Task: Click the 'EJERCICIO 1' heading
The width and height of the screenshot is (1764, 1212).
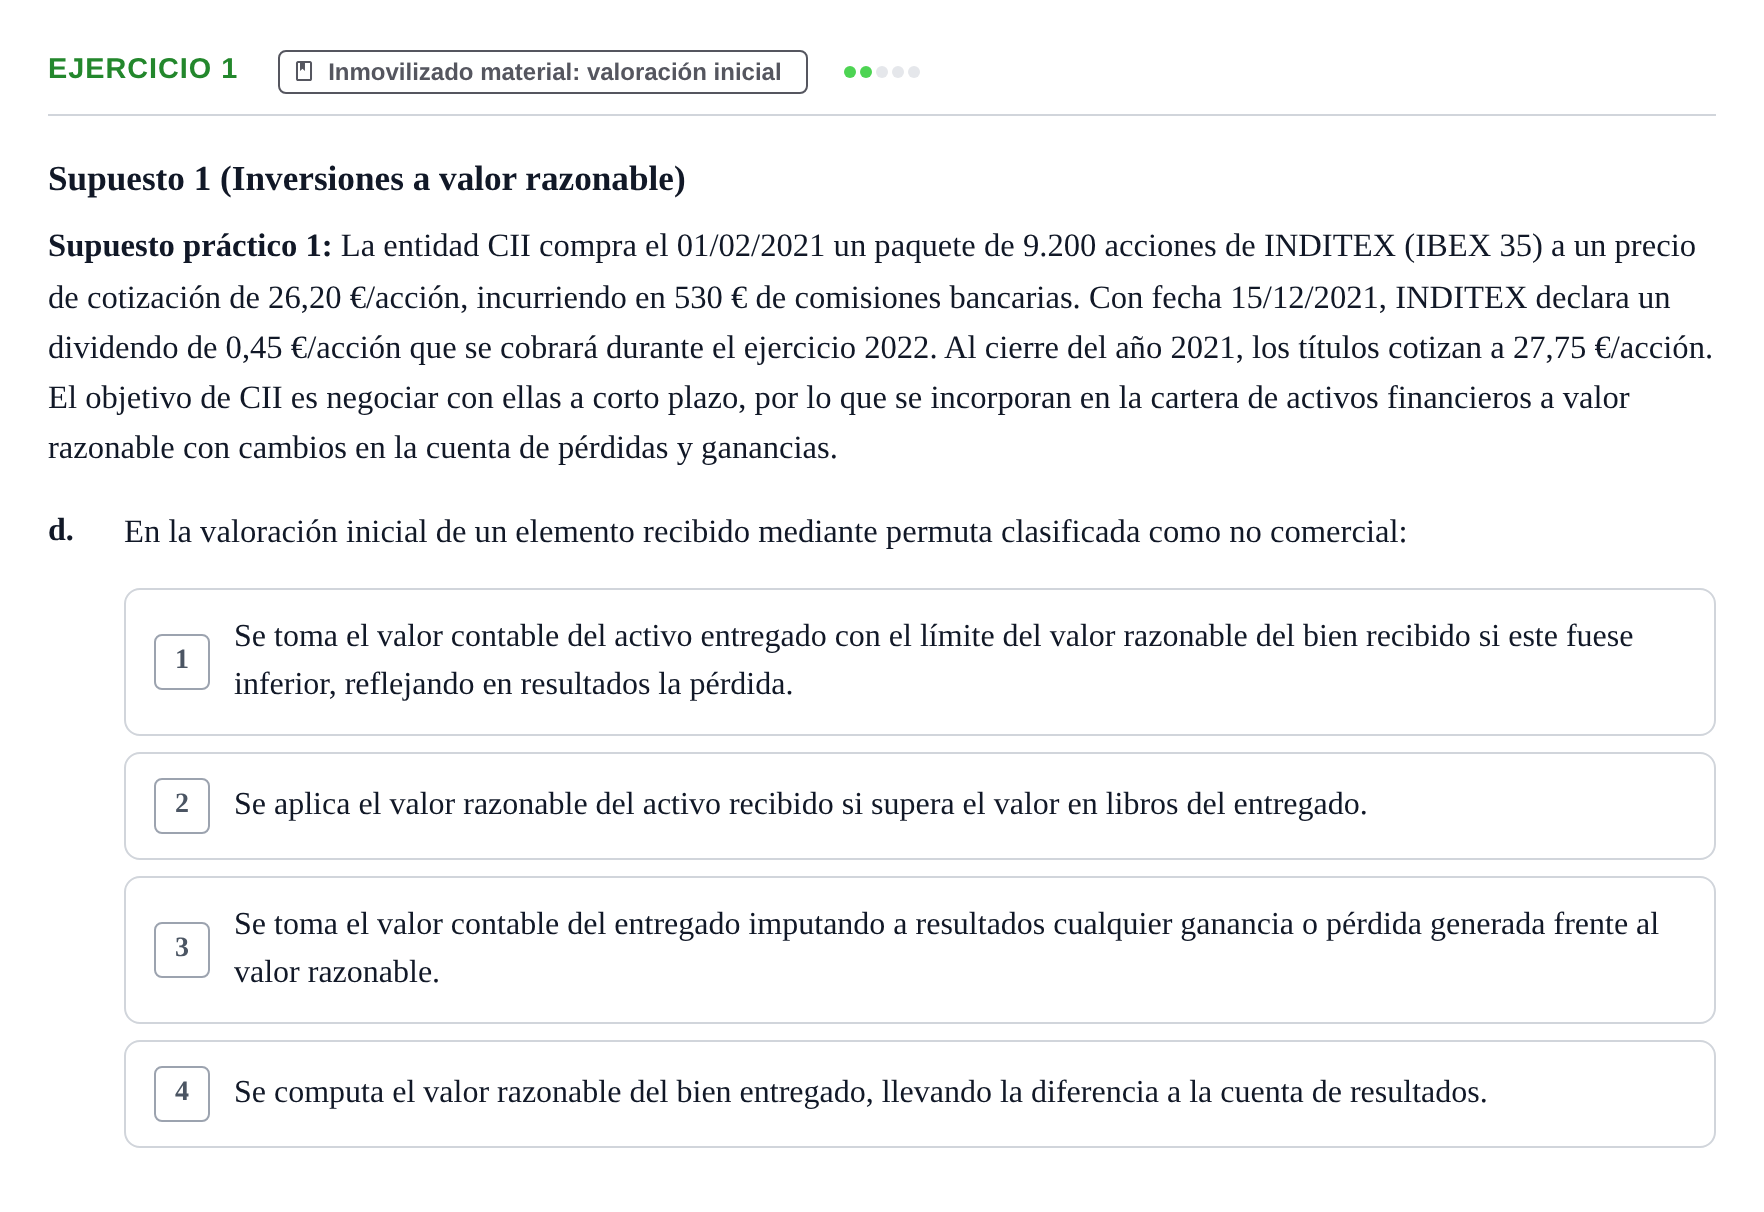Action: pyautogui.click(x=143, y=69)
